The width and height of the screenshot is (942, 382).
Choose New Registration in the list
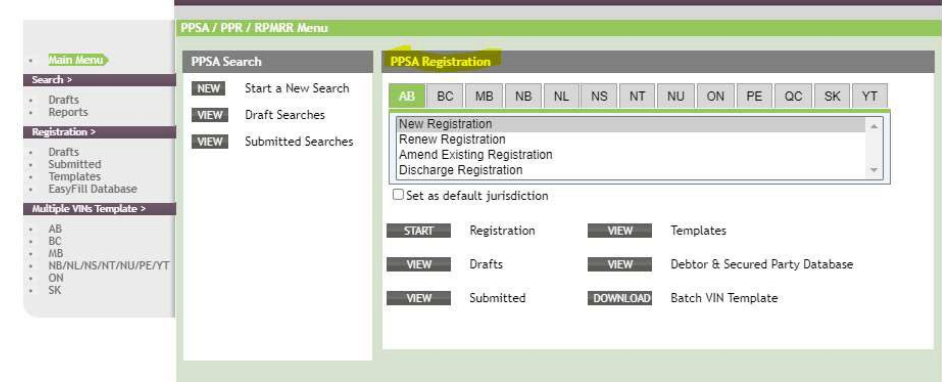click(x=631, y=124)
